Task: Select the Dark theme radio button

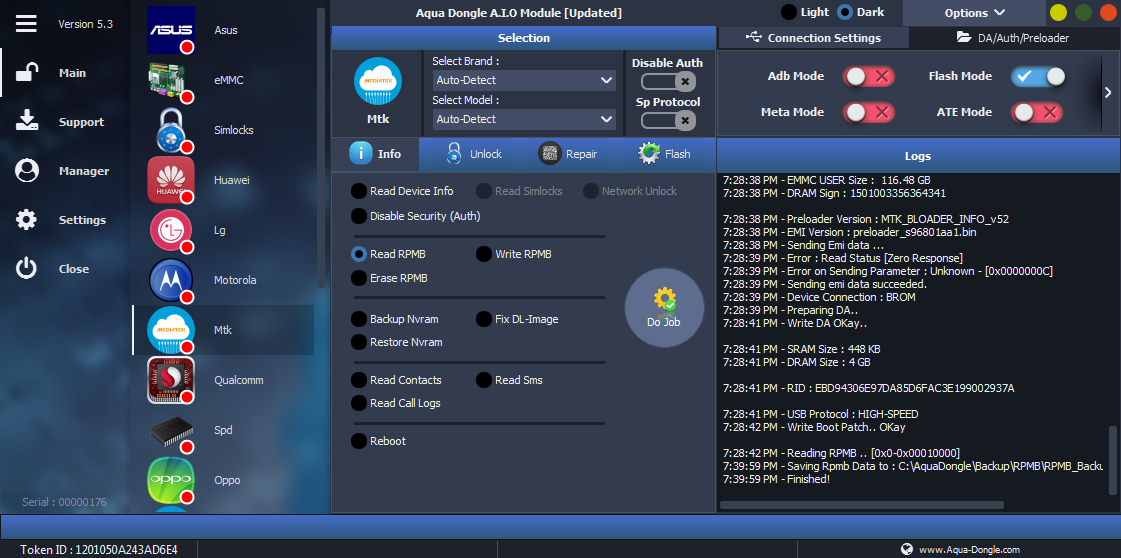Action: tap(845, 12)
